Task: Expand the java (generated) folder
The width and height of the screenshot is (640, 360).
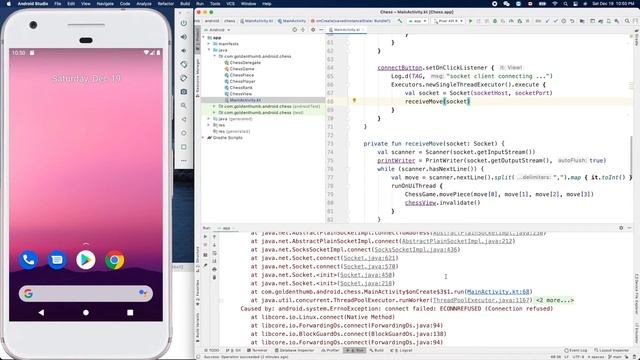Action: [x=209, y=119]
